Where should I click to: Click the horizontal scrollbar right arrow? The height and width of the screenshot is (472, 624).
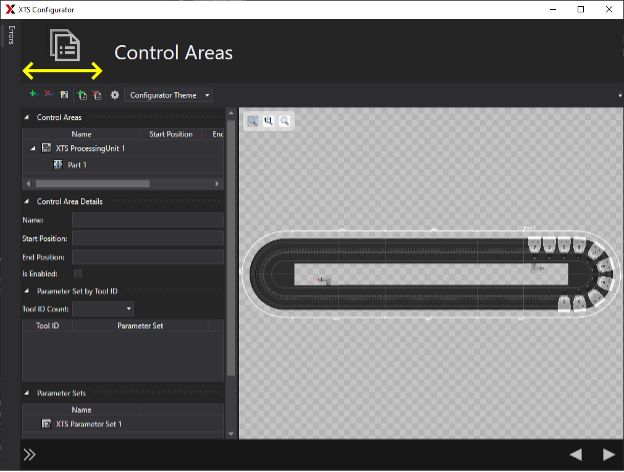pos(217,184)
